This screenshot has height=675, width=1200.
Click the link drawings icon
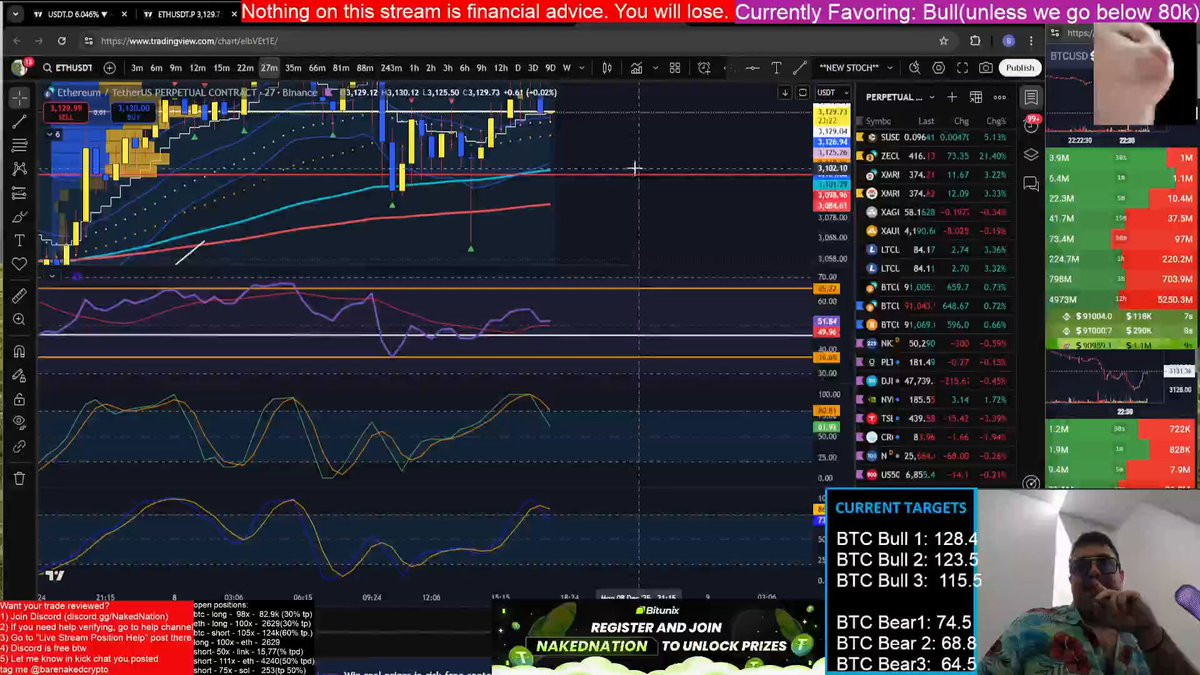tap(19, 447)
